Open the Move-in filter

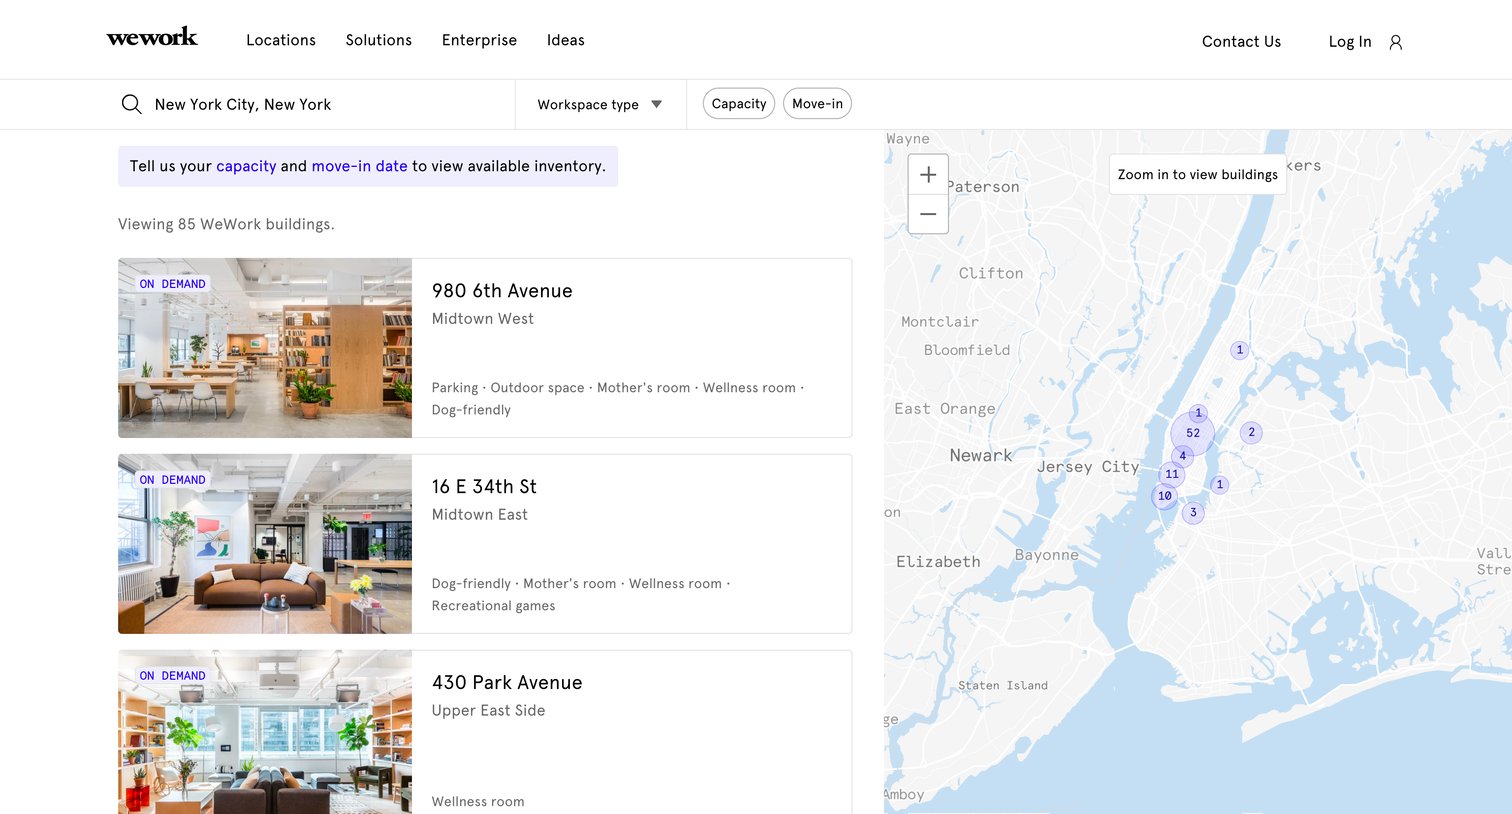coord(817,104)
